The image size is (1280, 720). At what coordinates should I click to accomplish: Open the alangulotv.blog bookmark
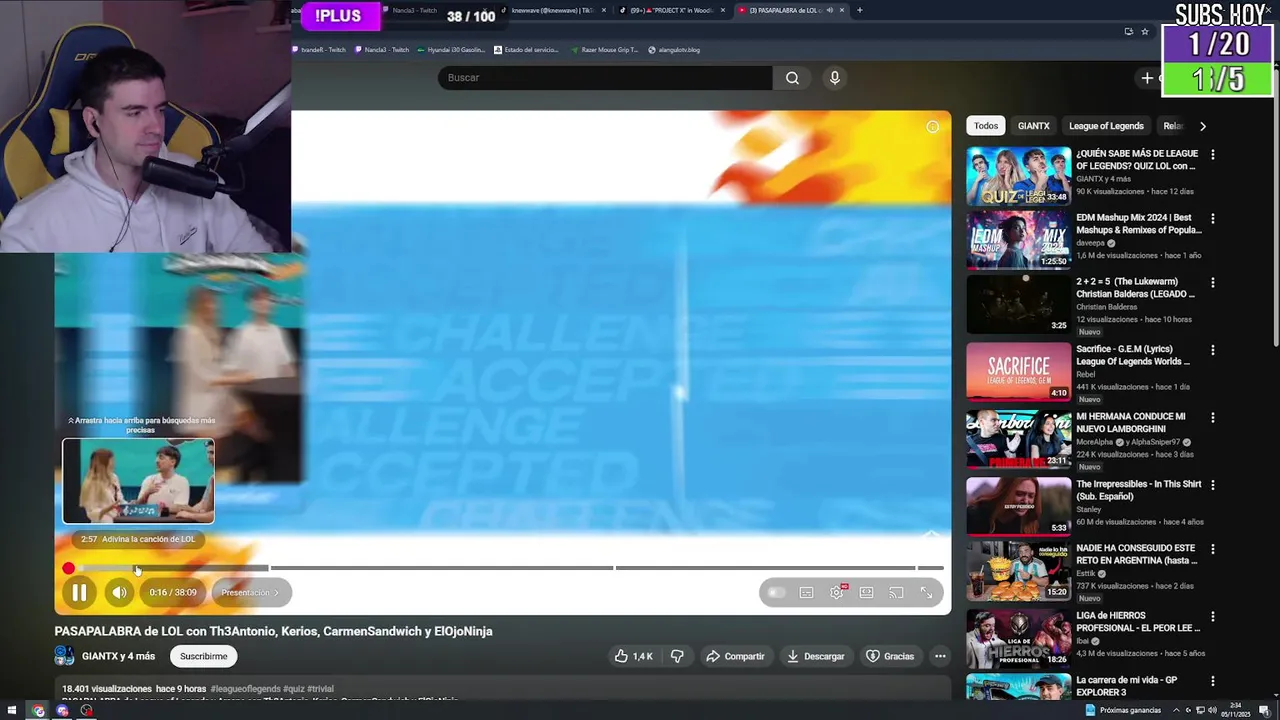coord(674,49)
